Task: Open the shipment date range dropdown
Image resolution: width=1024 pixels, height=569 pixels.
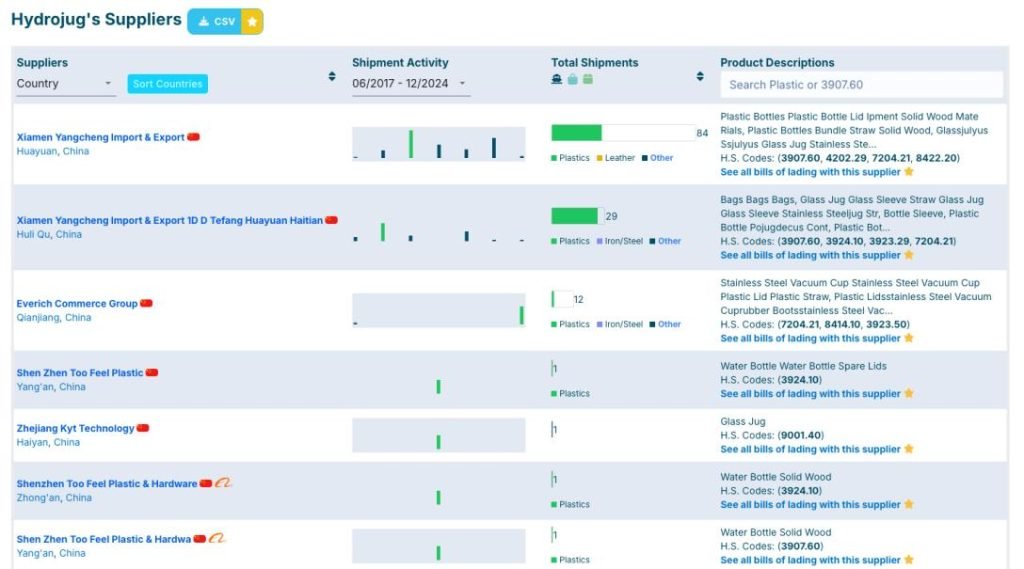Action: [410, 84]
